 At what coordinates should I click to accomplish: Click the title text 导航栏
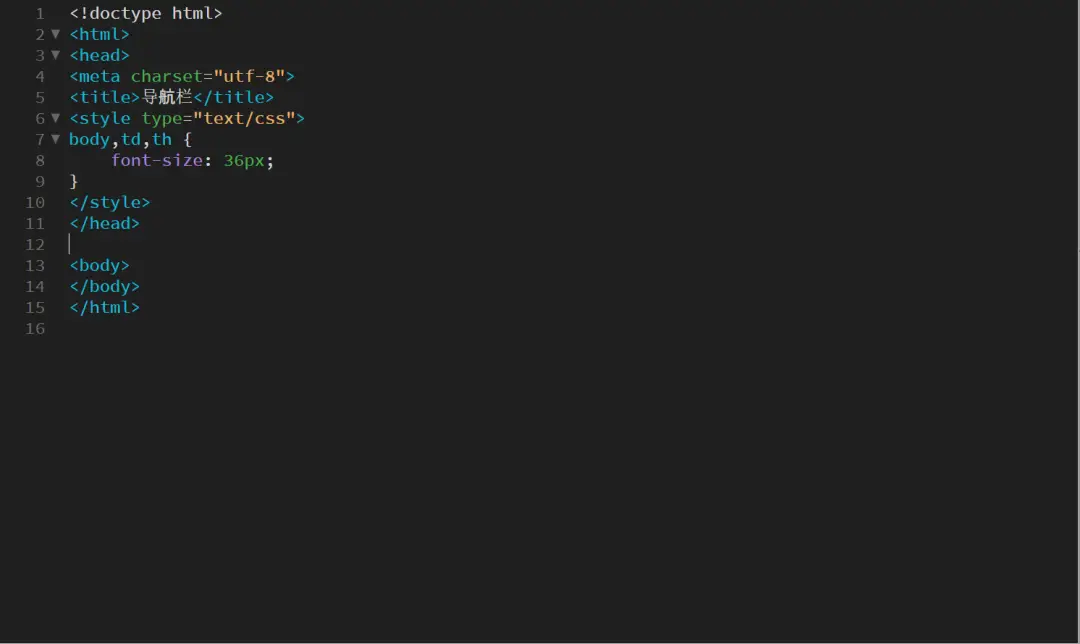pos(167,97)
